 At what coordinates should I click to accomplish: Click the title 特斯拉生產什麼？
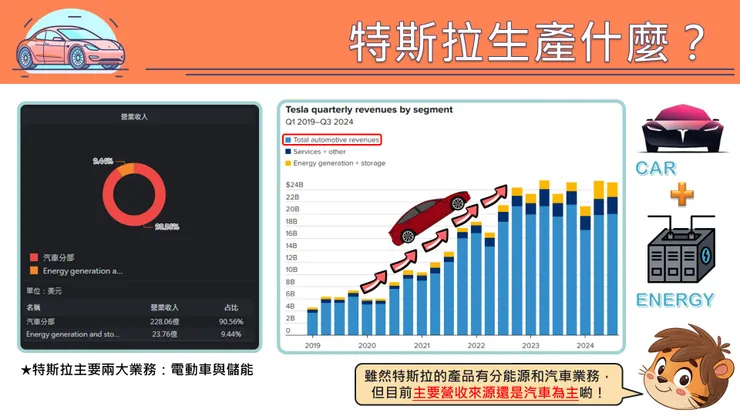click(528, 42)
